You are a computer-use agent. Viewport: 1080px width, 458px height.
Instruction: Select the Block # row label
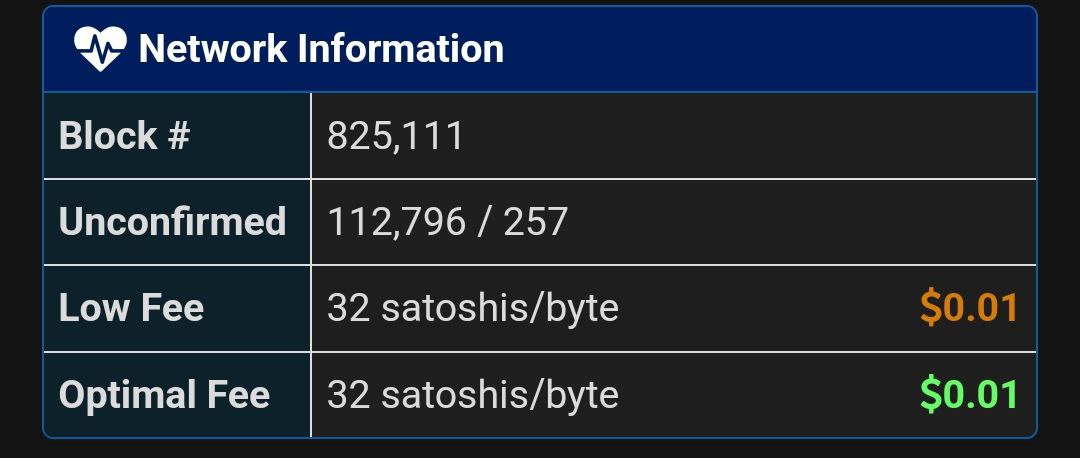pyautogui.click(x=124, y=136)
